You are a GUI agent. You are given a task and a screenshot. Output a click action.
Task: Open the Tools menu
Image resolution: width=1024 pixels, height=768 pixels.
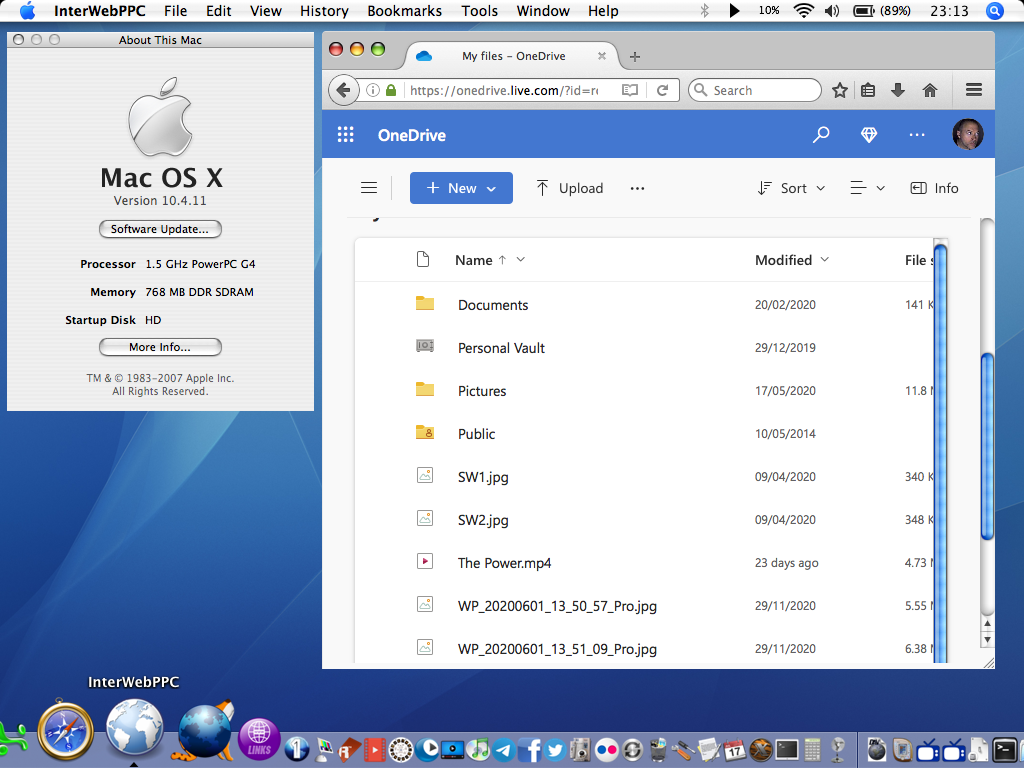(479, 11)
